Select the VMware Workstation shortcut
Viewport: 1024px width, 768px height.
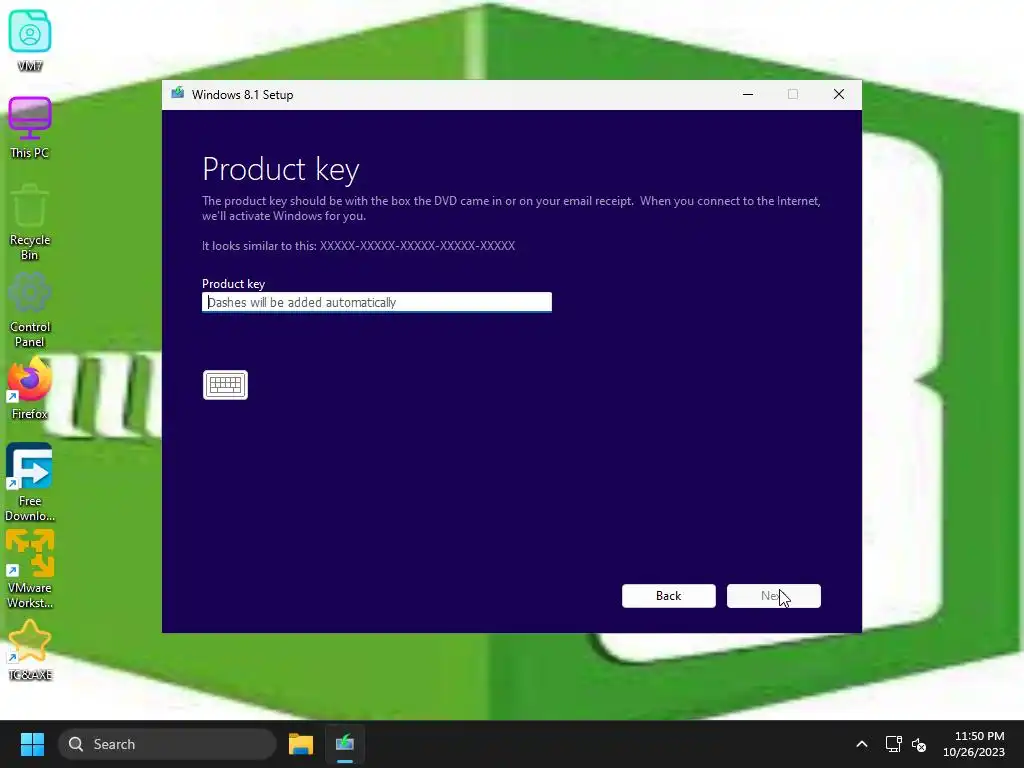pyautogui.click(x=29, y=569)
